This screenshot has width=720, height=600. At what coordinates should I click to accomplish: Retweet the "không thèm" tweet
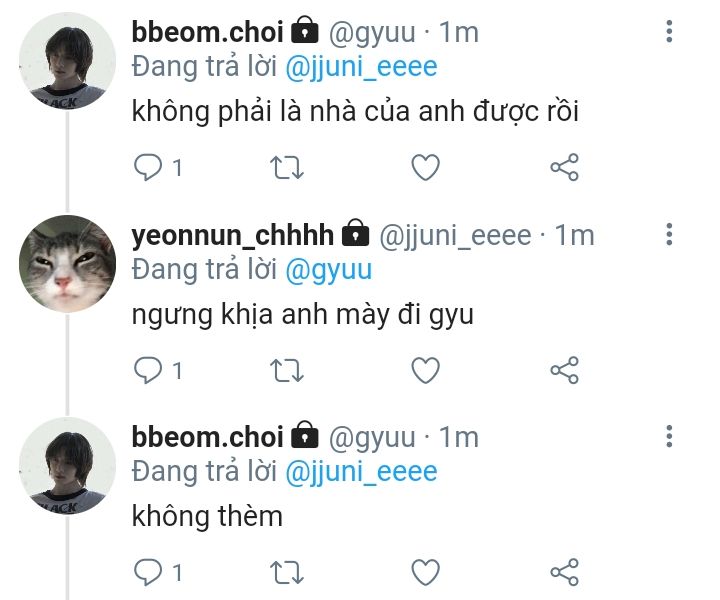[x=287, y=572]
